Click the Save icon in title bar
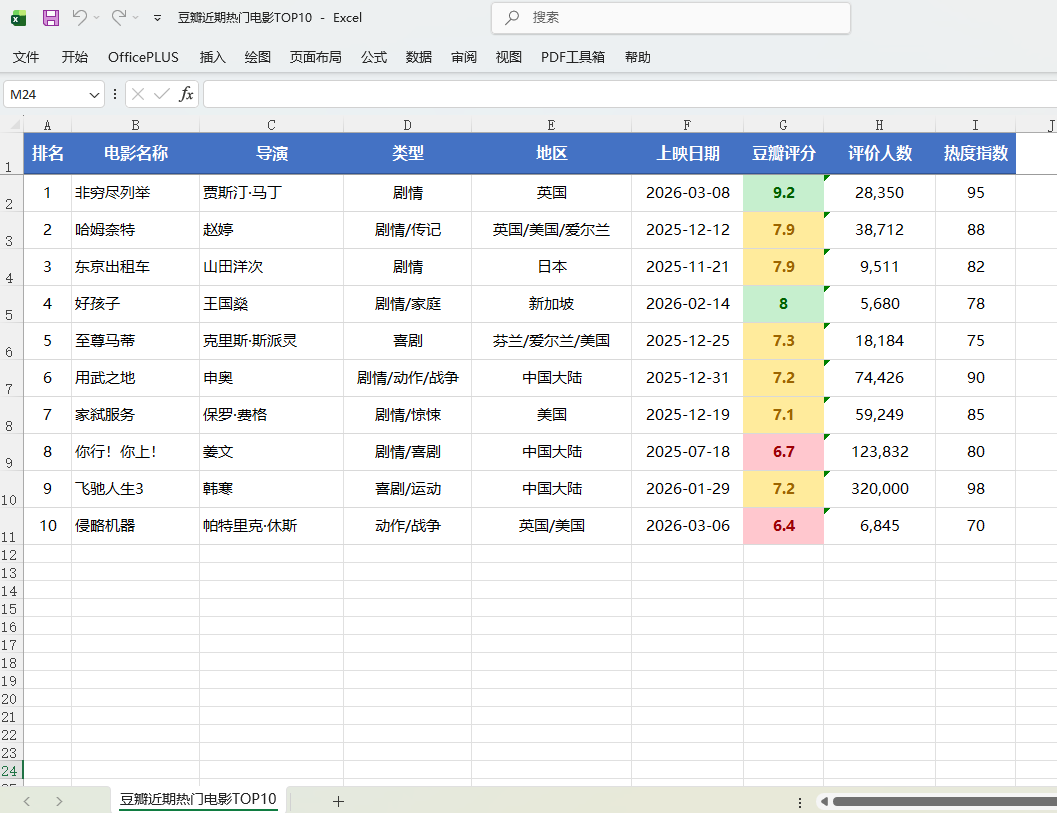 51,18
